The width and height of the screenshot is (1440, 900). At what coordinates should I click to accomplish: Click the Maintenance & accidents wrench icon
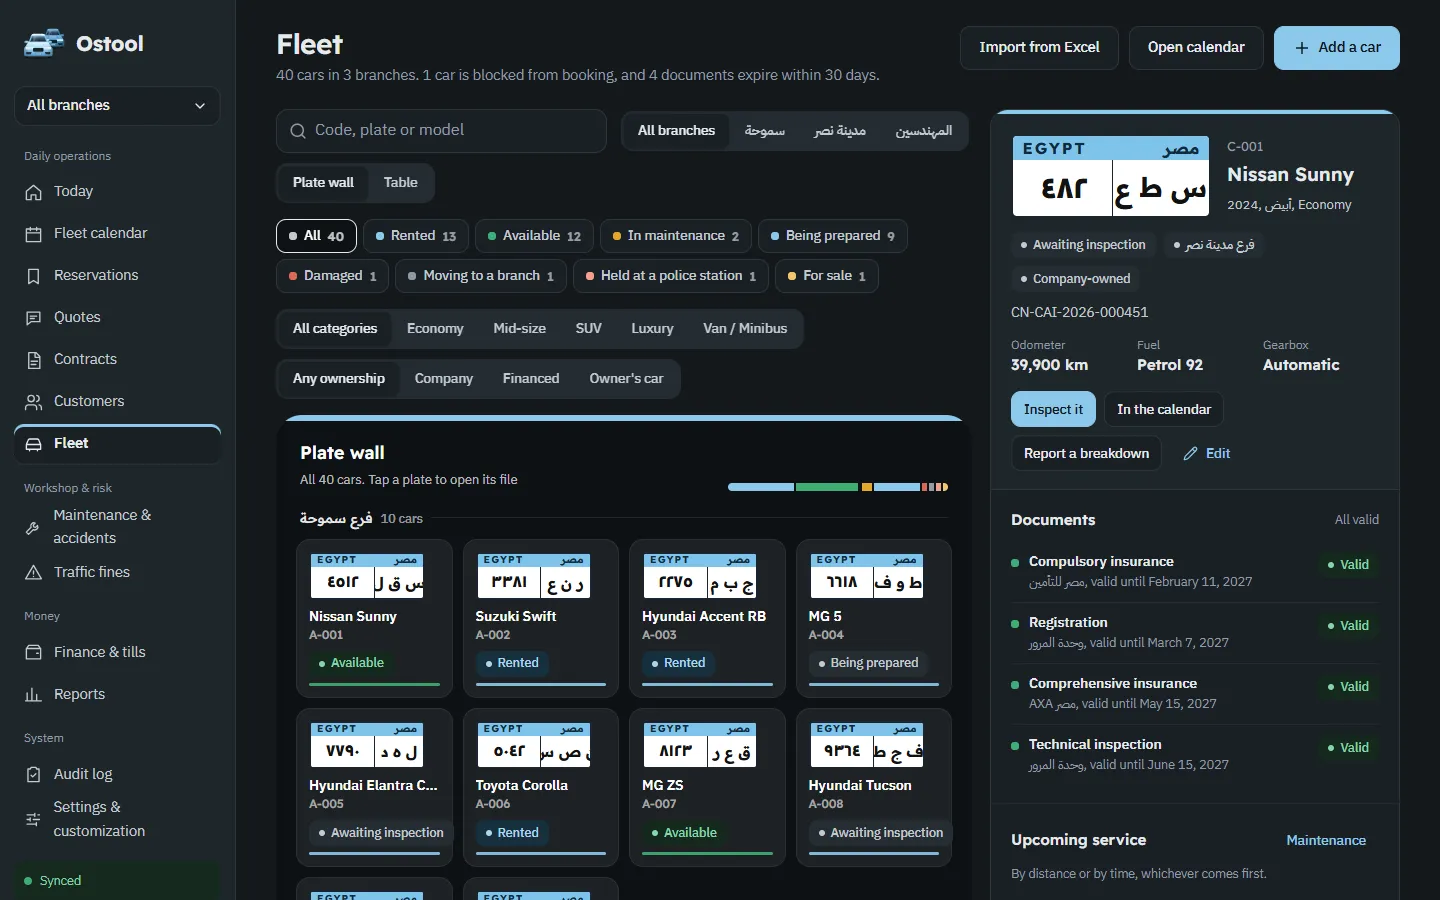pyautogui.click(x=33, y=527)
